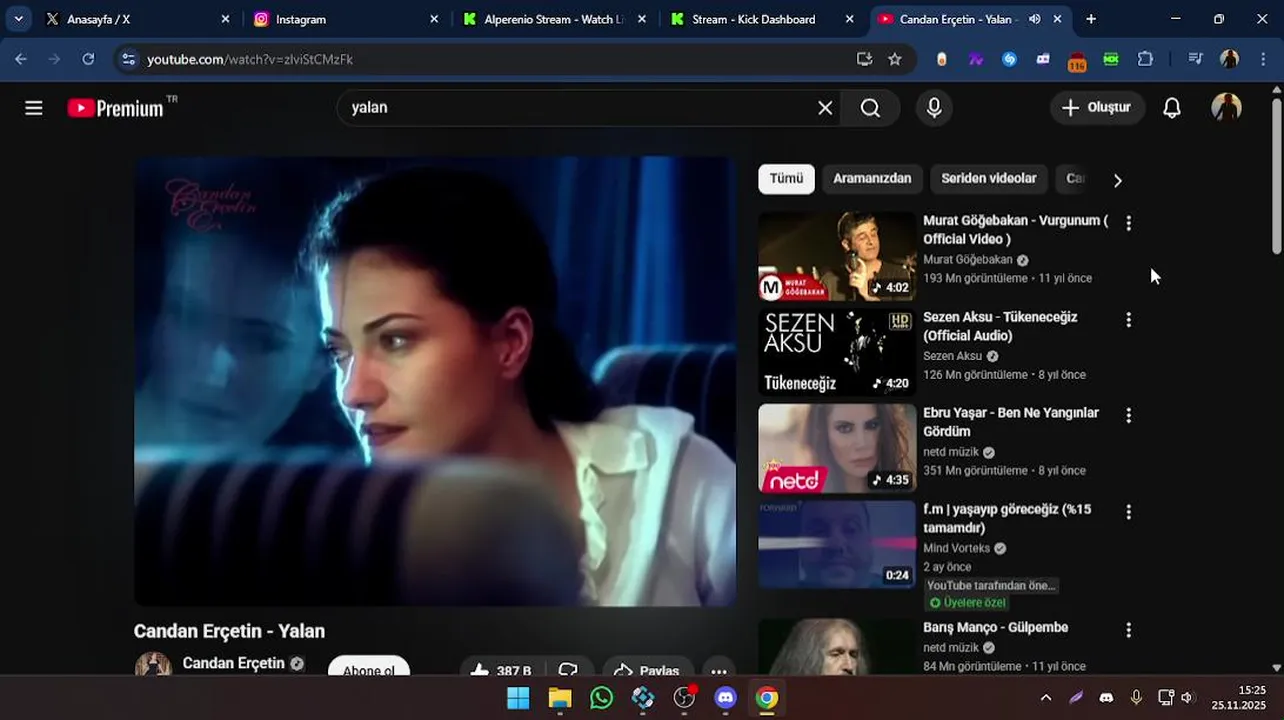Open the Murat Göğebakan Vurgunum thumbnail
1284x720 pixels.
point(837,256)
